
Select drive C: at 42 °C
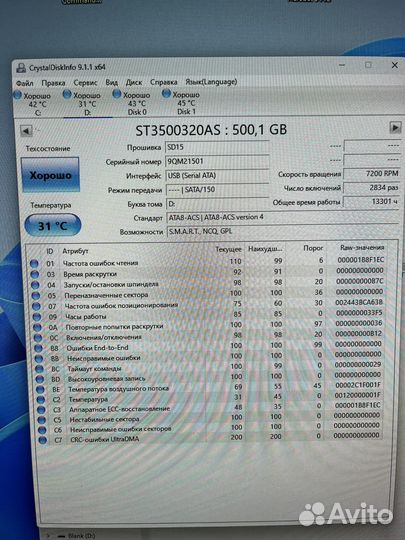(x=32, y=104)
